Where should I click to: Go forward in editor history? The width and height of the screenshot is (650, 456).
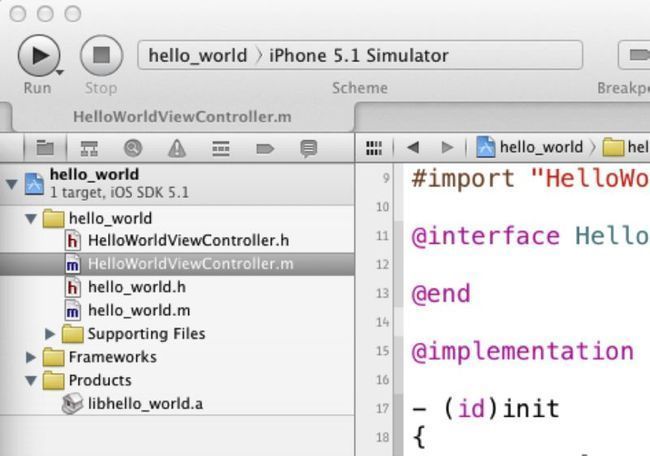447,147
